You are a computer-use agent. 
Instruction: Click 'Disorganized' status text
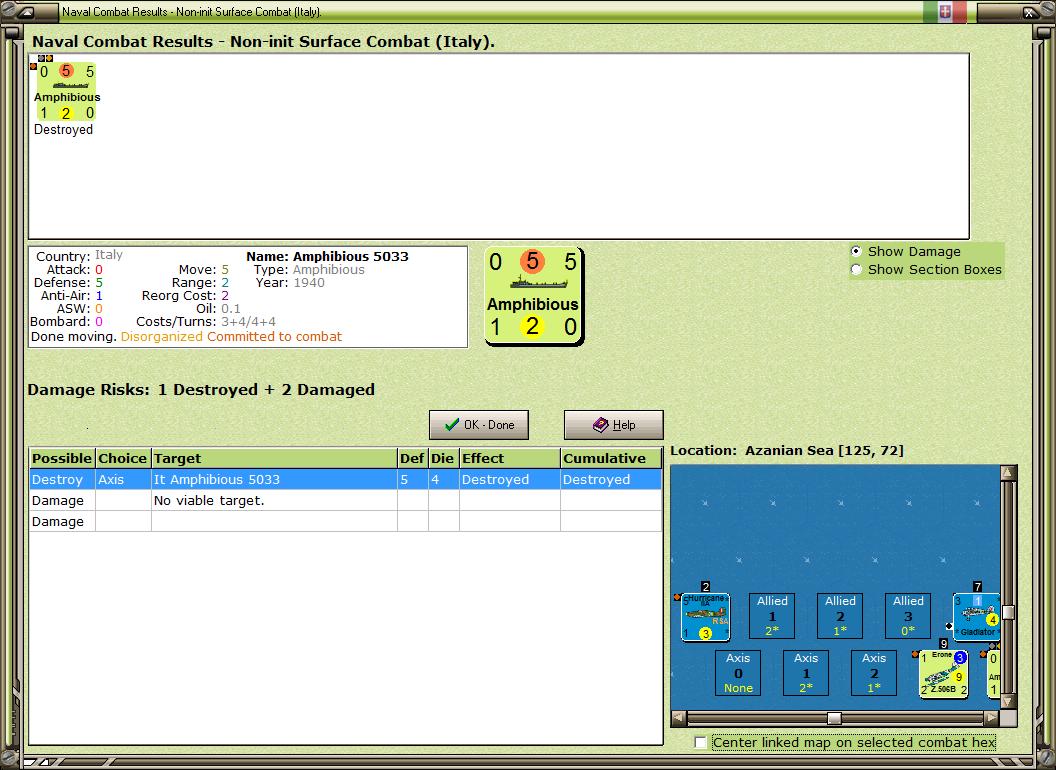pos(162,336)
